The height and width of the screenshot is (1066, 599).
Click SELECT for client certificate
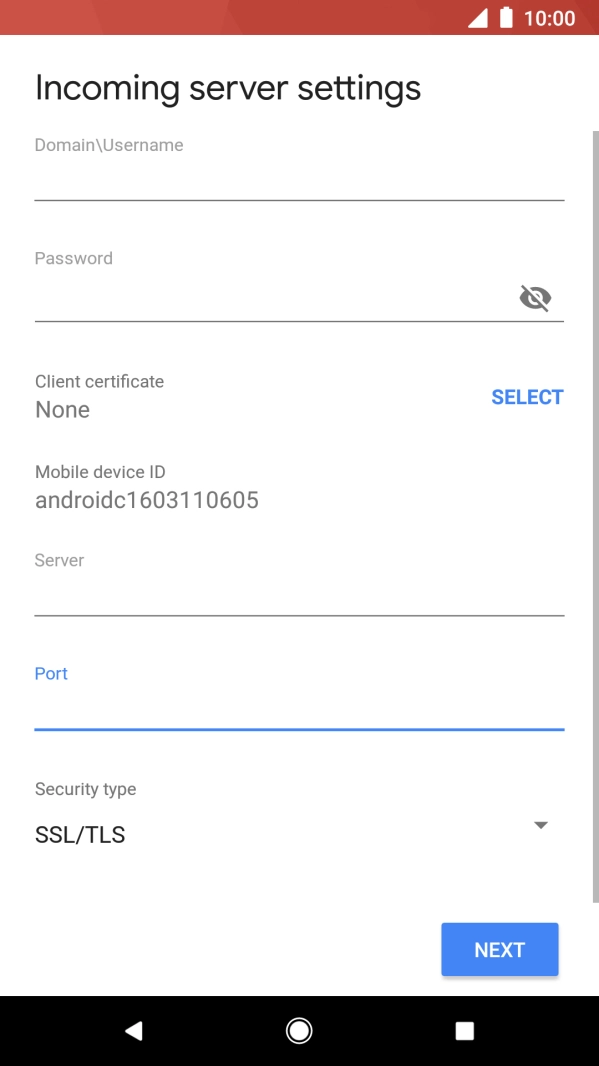528,397
